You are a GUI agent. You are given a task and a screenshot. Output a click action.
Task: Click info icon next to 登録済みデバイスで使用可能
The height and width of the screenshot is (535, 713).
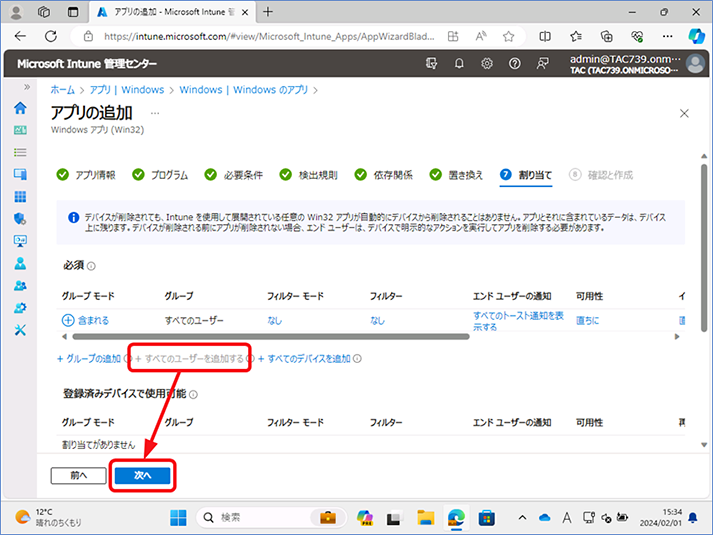point(193,395)
